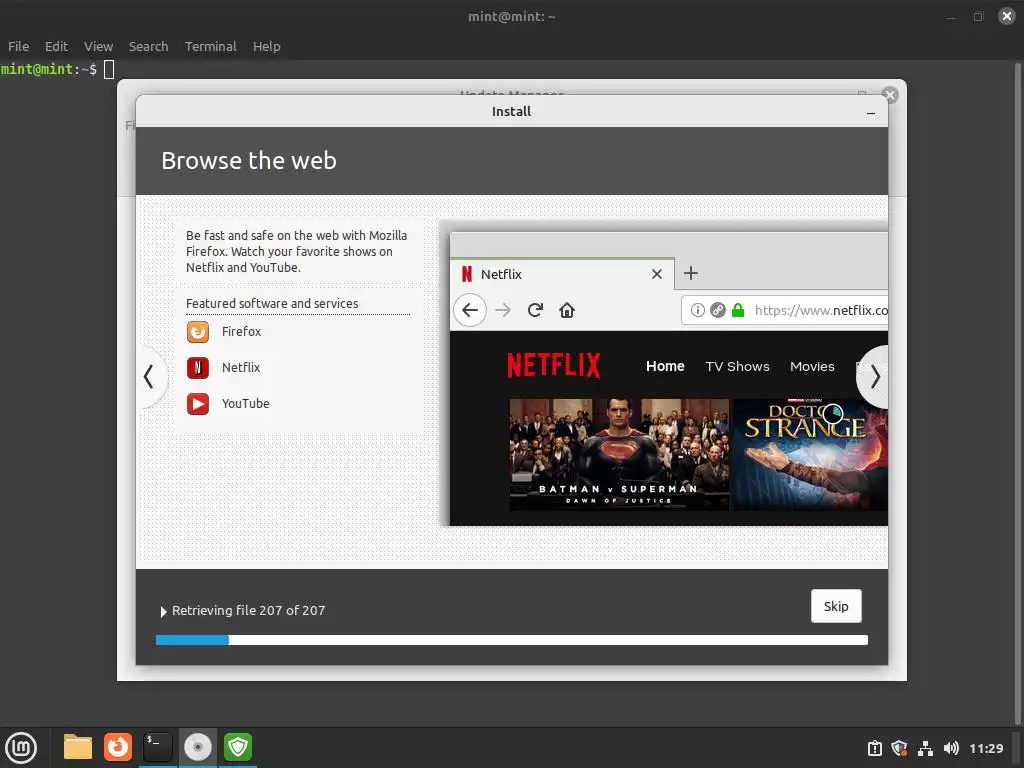Click the Browse the web heading
This screenshot has height=768, width=1024.
(249, 161)
